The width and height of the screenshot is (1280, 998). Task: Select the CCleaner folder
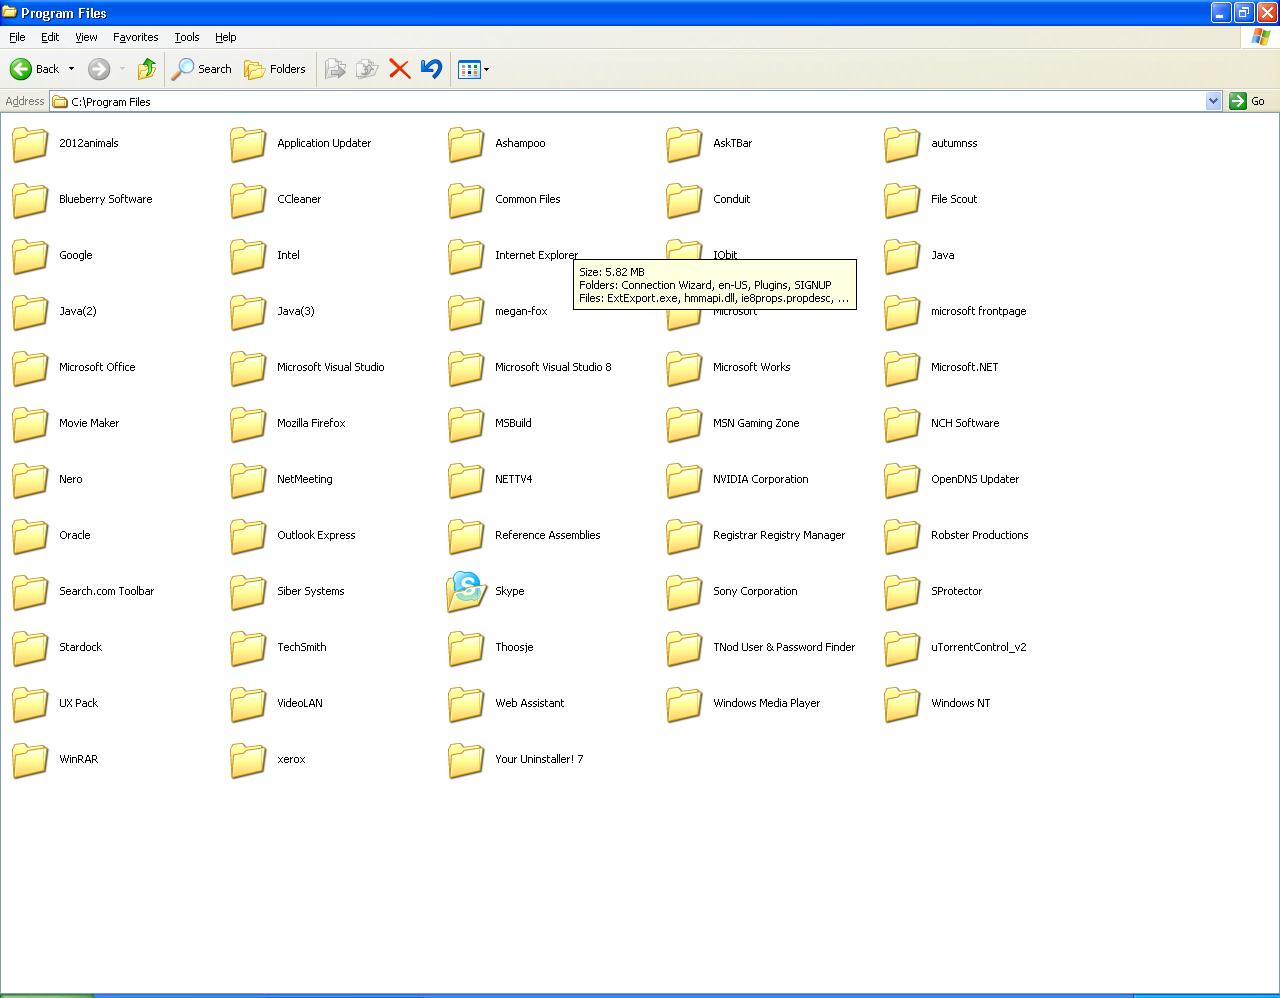pos(276,199)
